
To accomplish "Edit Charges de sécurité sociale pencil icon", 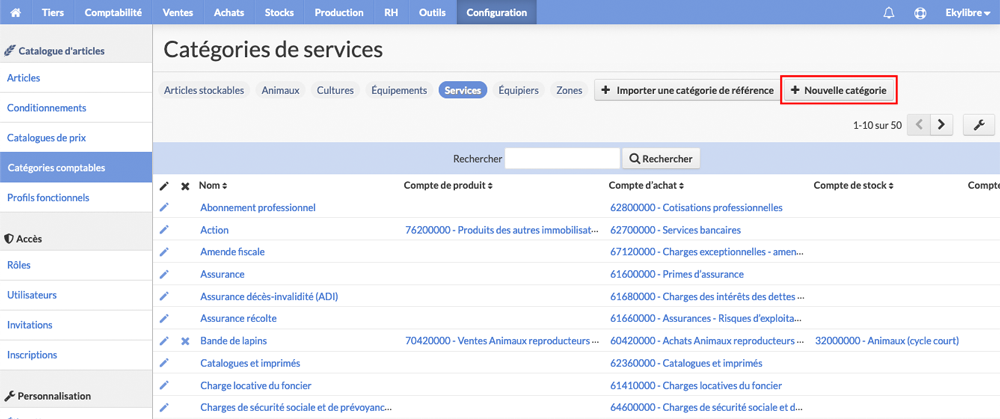I will (164, 407).
